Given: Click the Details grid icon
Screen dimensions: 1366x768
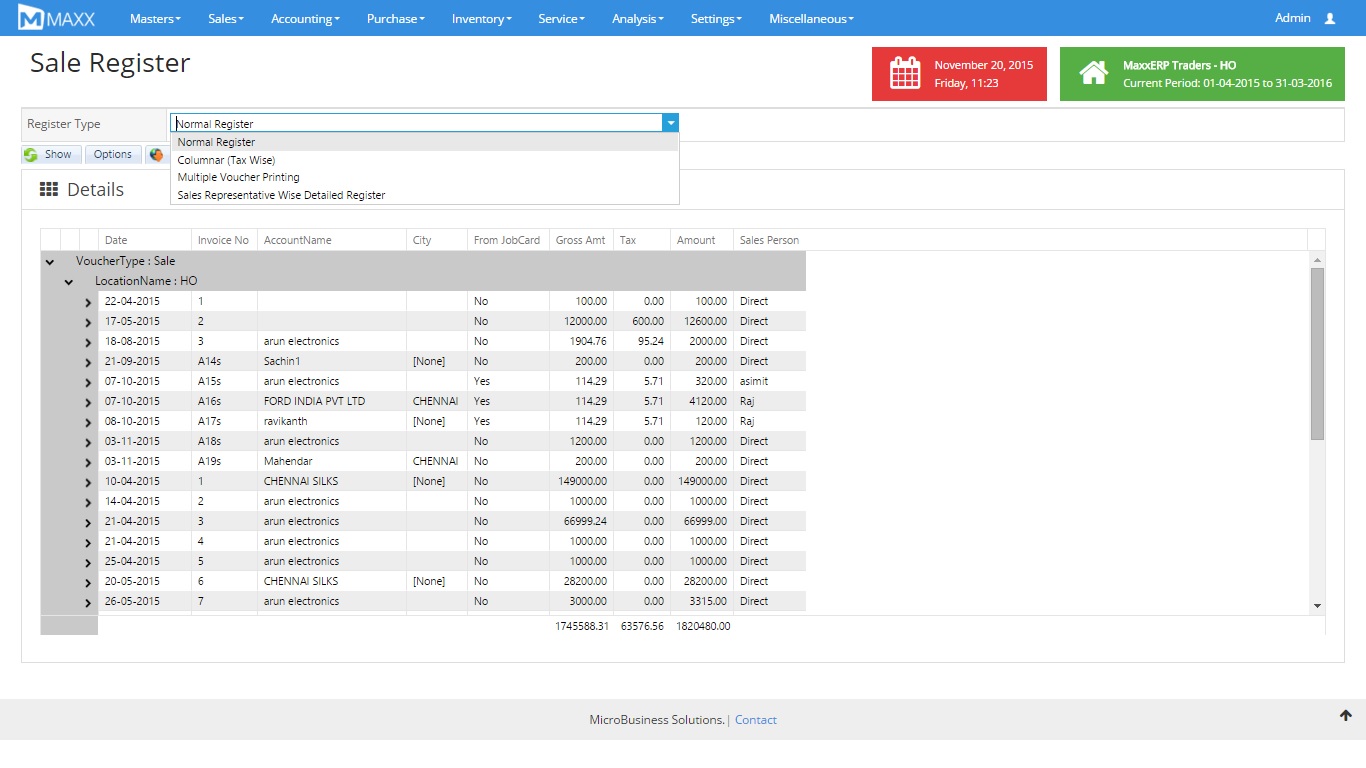Looking at the screenshot, I should coord(48,190).
